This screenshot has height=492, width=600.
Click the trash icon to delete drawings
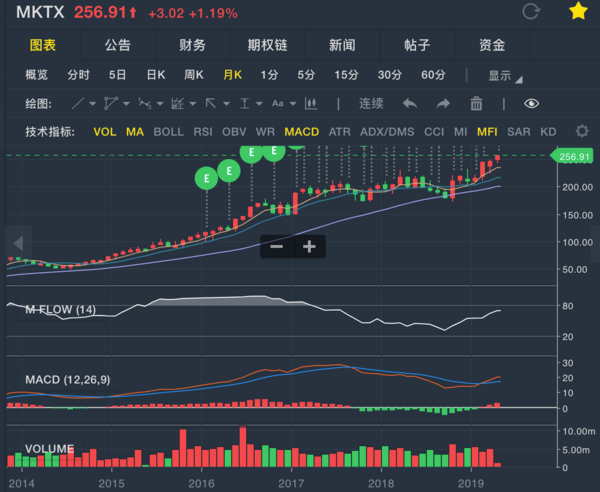(x=476, y=103)
